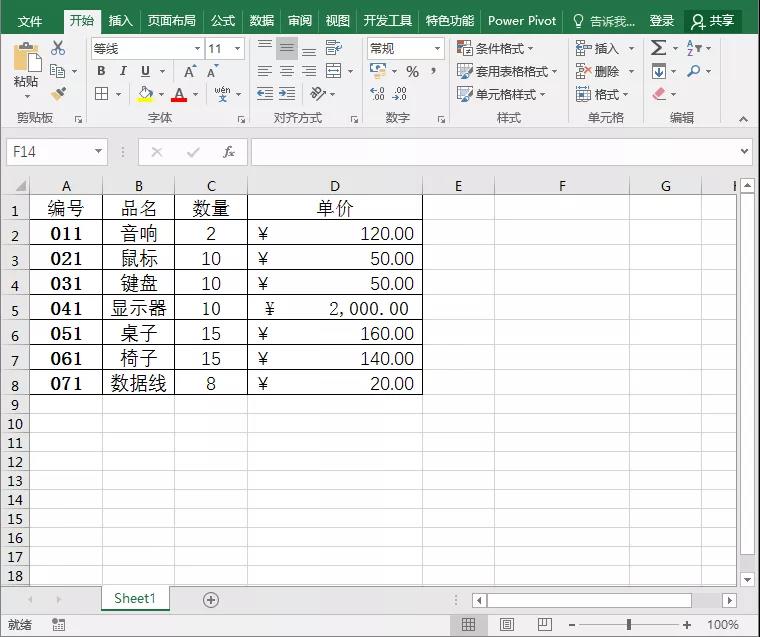Center text horizontally
Viewport: 760px width, 637px height.
coord(287,71)
